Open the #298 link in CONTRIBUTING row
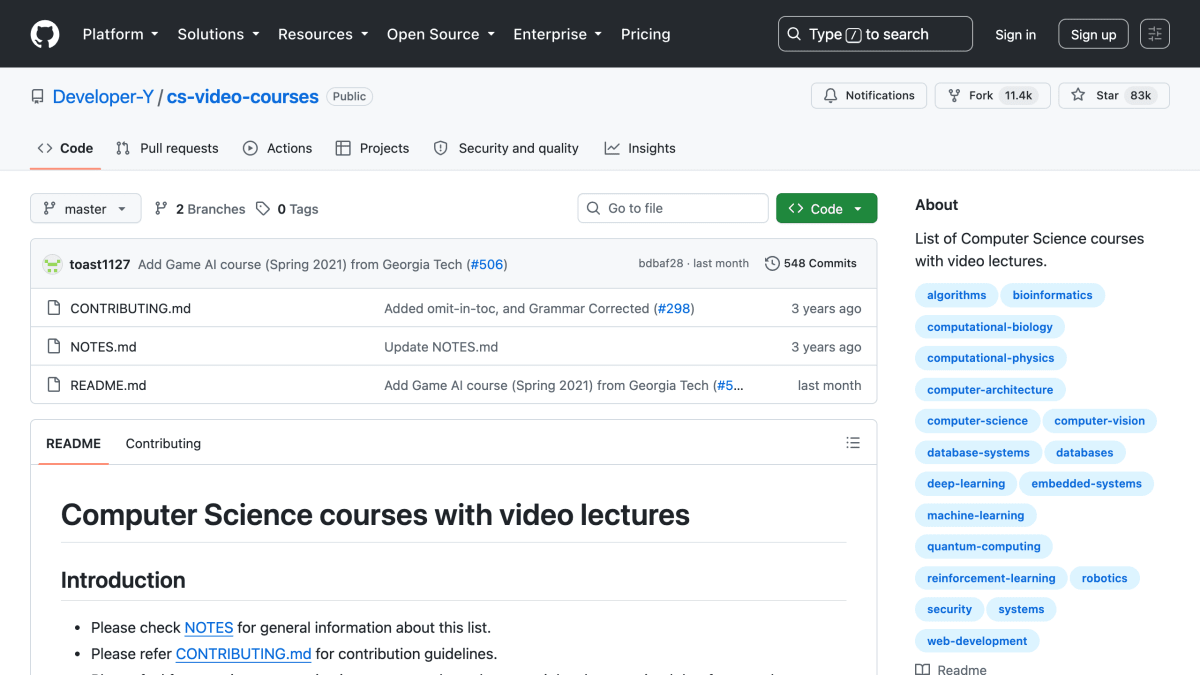 [x=674, y=308]
